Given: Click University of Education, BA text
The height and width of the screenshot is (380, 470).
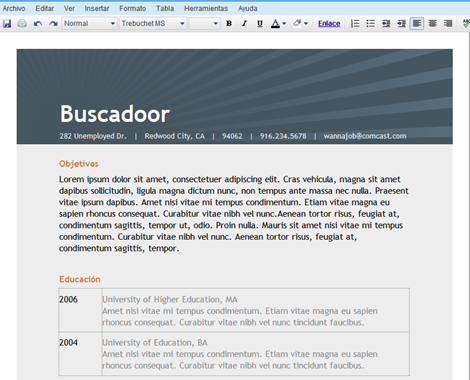Looking at the screenshot, I should point(155,343).
